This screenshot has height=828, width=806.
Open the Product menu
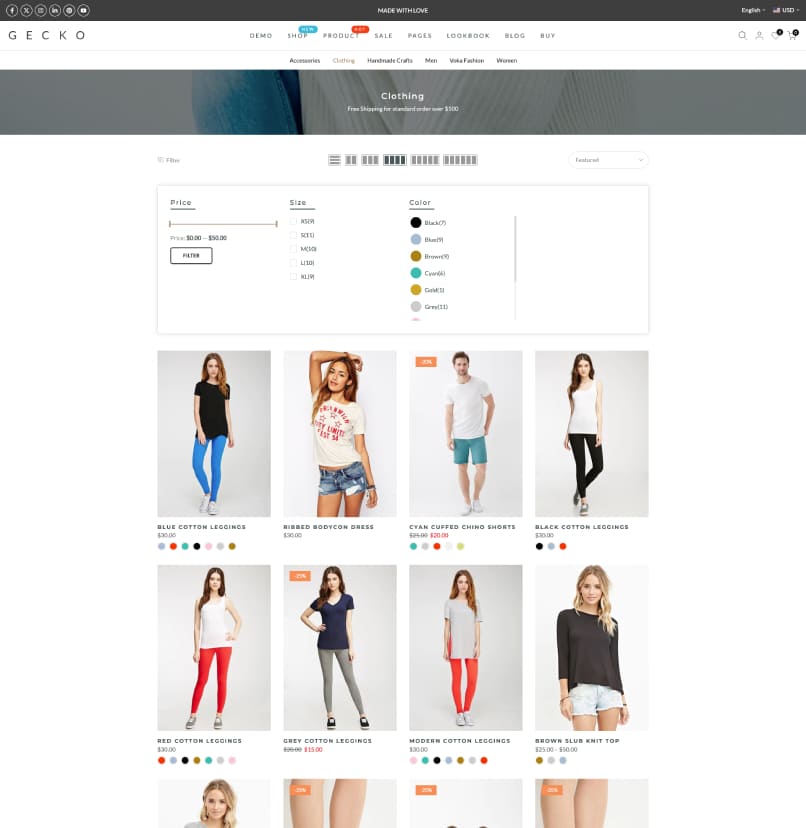point(341,36)
